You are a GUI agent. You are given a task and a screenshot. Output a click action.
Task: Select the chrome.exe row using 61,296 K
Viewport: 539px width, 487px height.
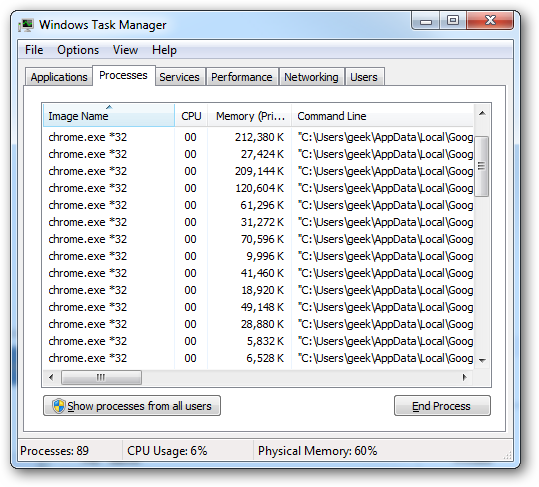258,205
